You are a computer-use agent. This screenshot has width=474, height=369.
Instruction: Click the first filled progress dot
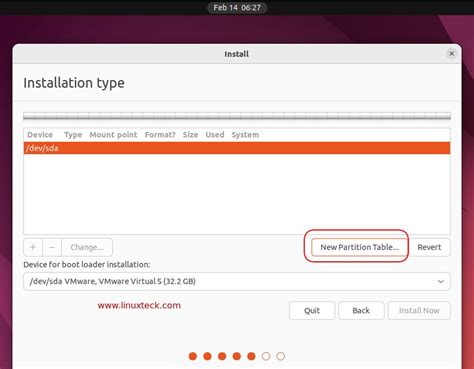[193, 356]
